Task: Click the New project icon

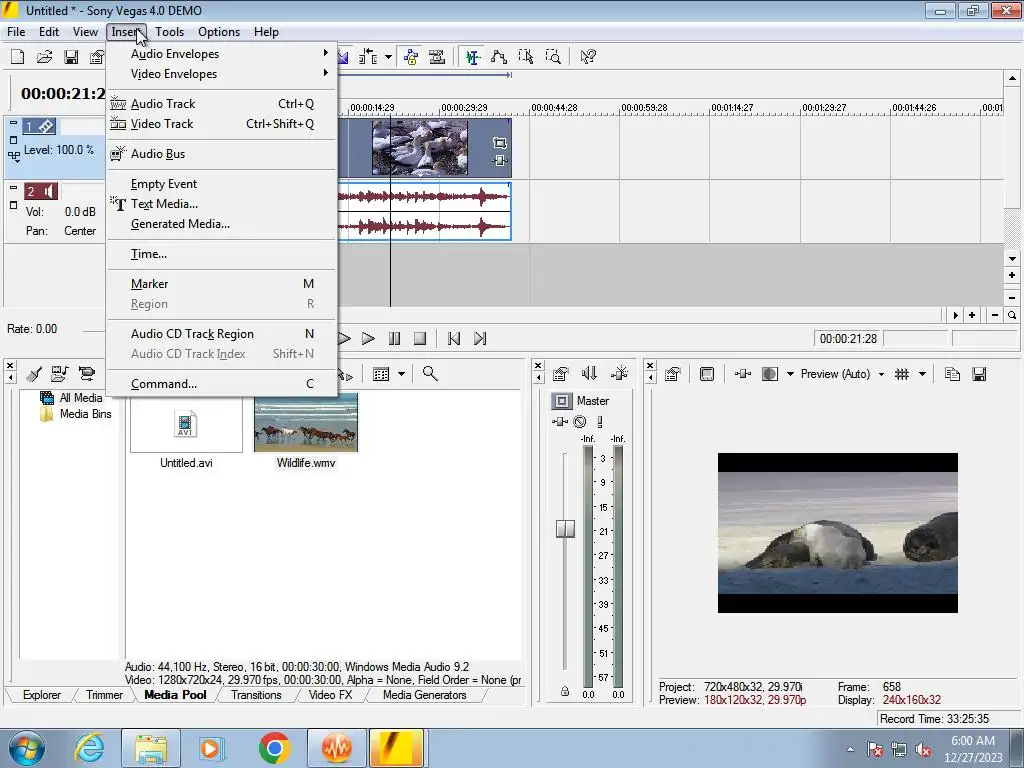Action: click(18, 57)
